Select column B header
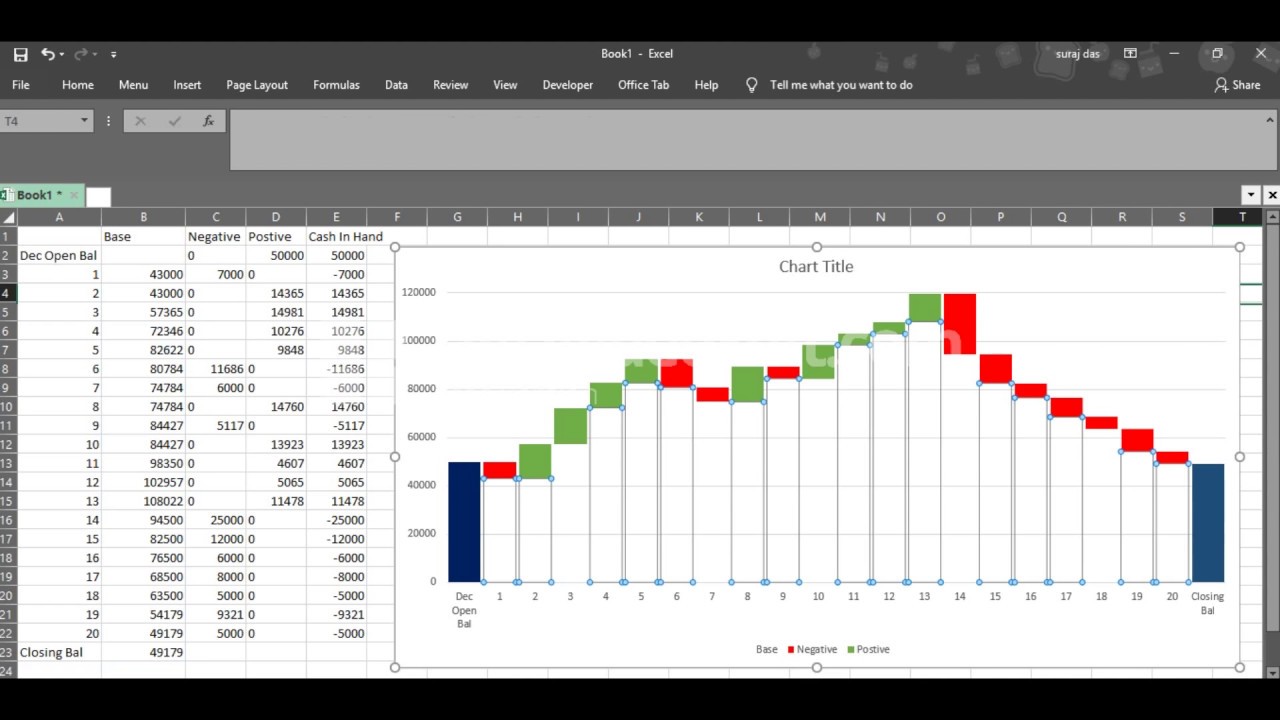1280x720 pixels. tap(143, 217)
